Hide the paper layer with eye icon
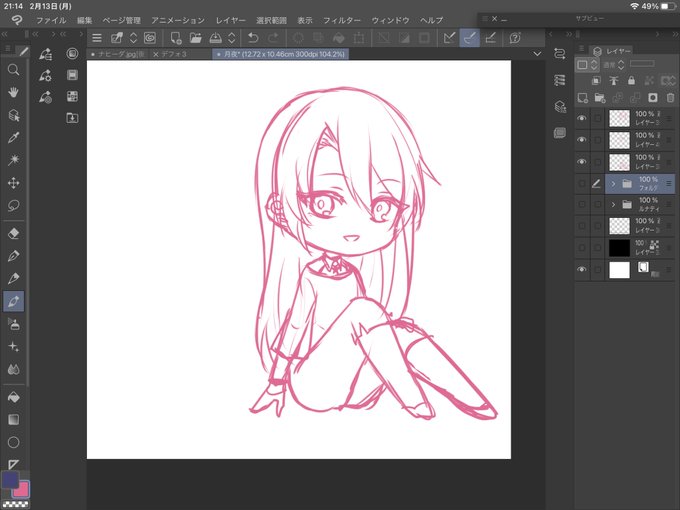 [582, 269]
